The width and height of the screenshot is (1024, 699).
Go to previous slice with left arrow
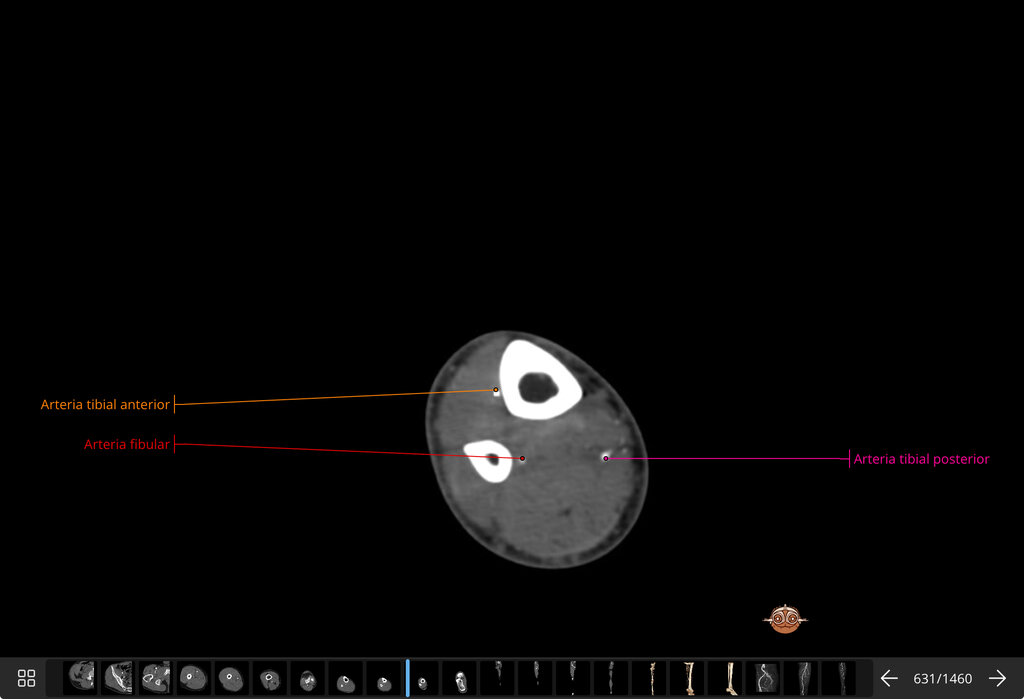[889, 678]
